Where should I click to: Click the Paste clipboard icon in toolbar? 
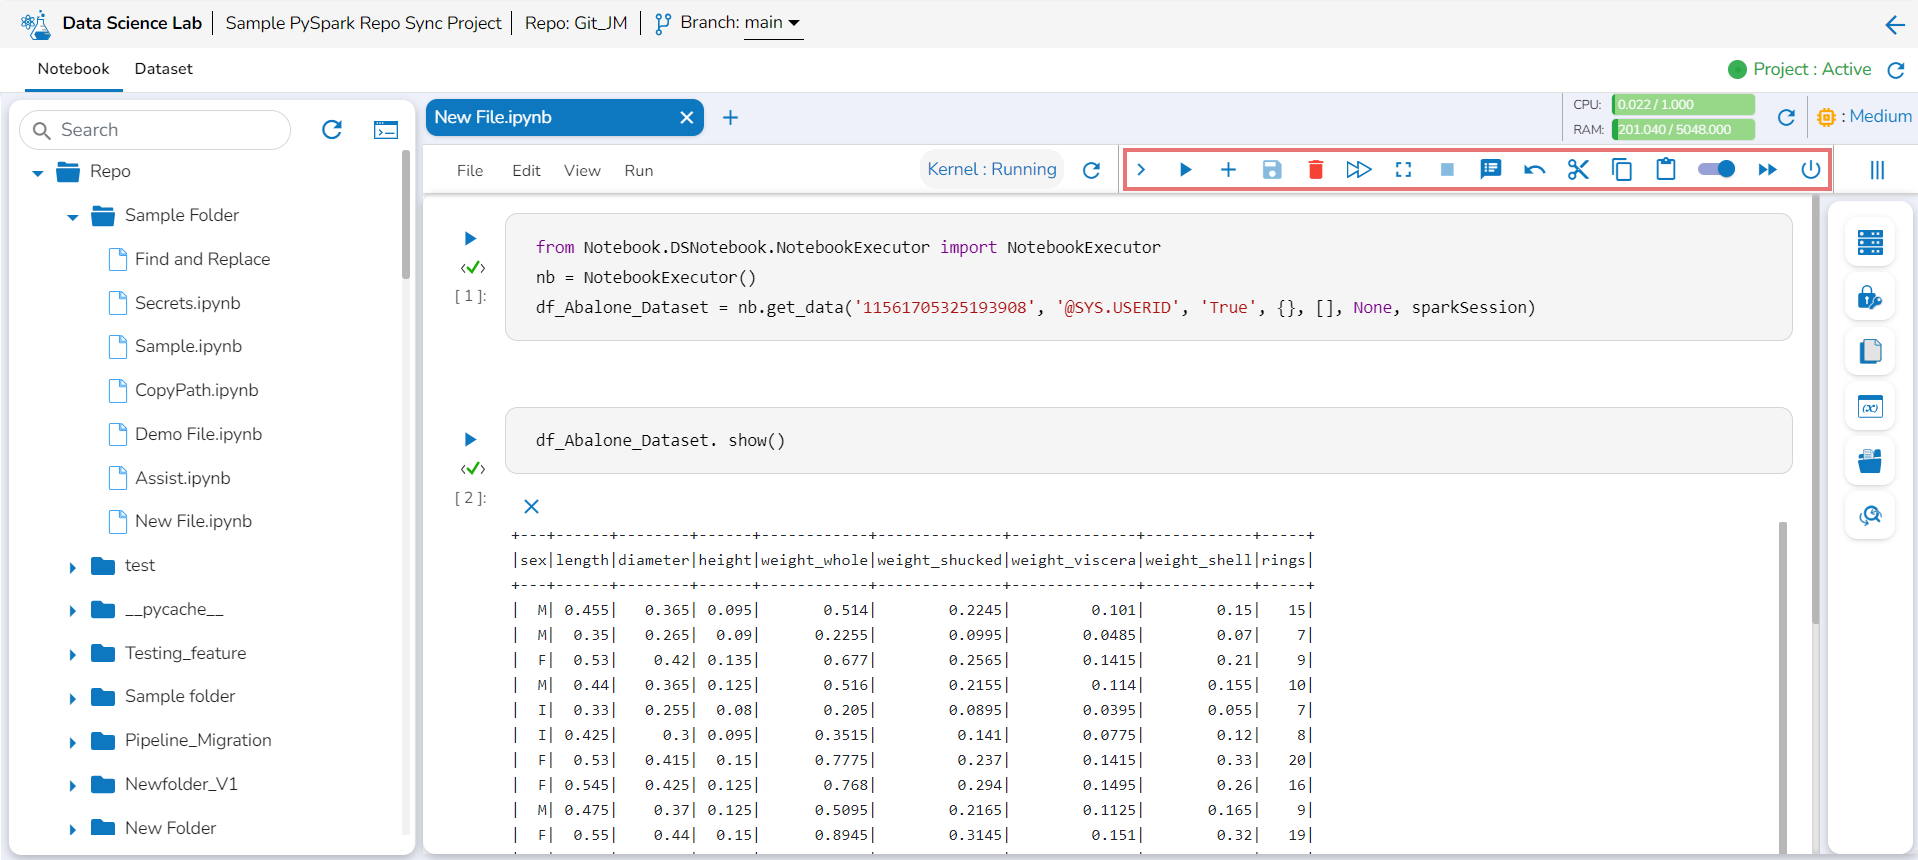coord(1665,170)
